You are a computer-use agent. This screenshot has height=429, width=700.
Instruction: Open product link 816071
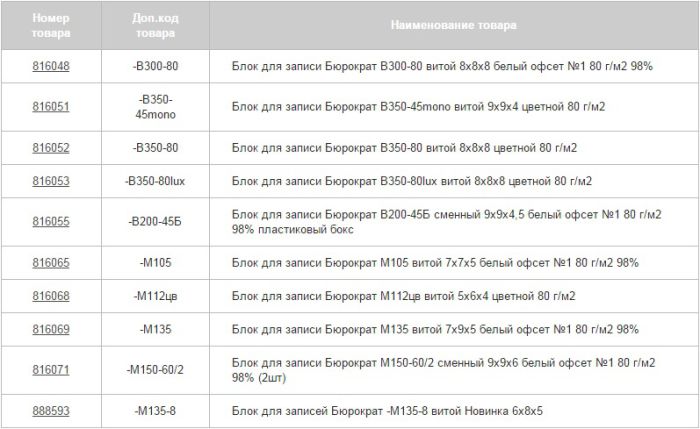tap(51, 370)
